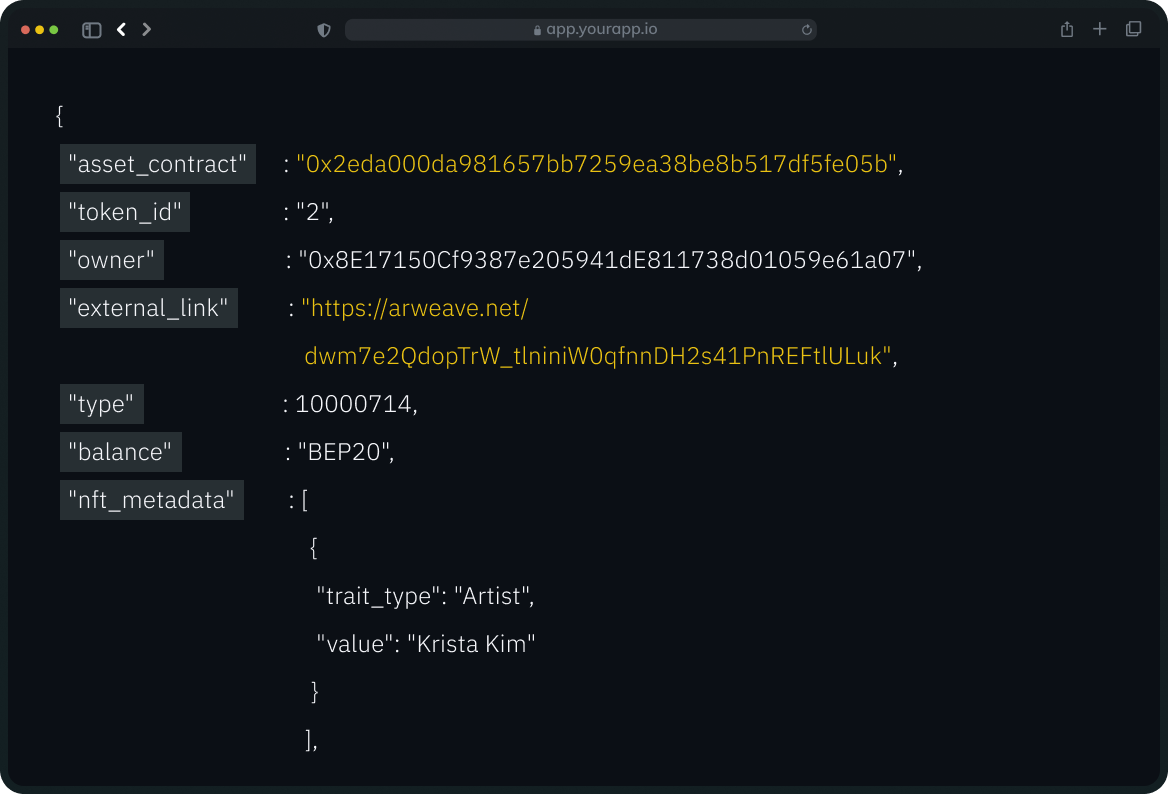Select the "asset_contract" key label
This screenshot has width=1168, height=794.
157,164
